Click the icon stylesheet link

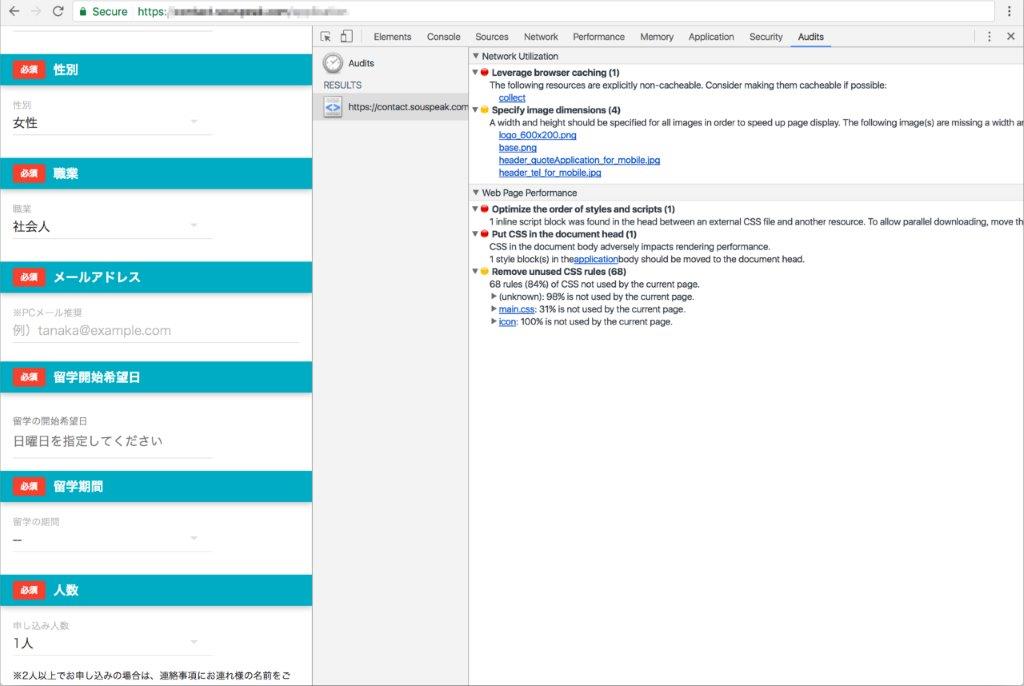[x=507, y=321]
